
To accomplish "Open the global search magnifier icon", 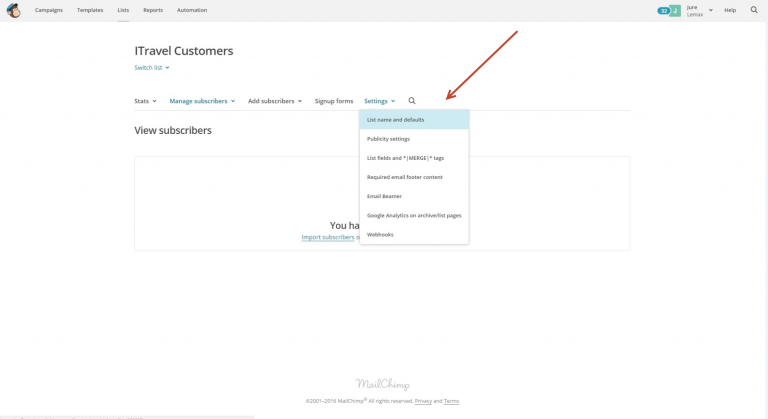I will (x=754, y=10).
